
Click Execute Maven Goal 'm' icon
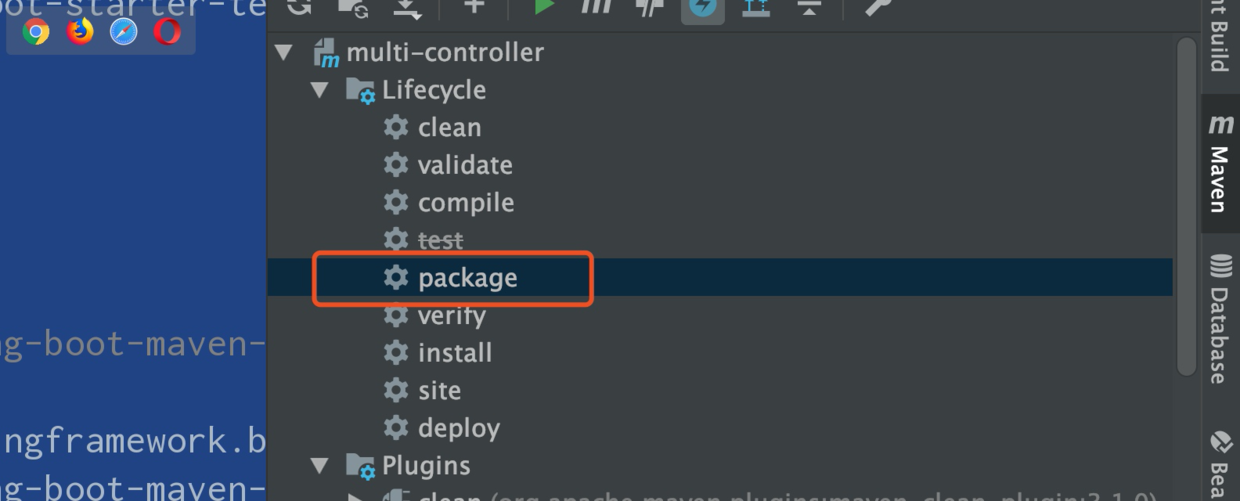point(596,5)
